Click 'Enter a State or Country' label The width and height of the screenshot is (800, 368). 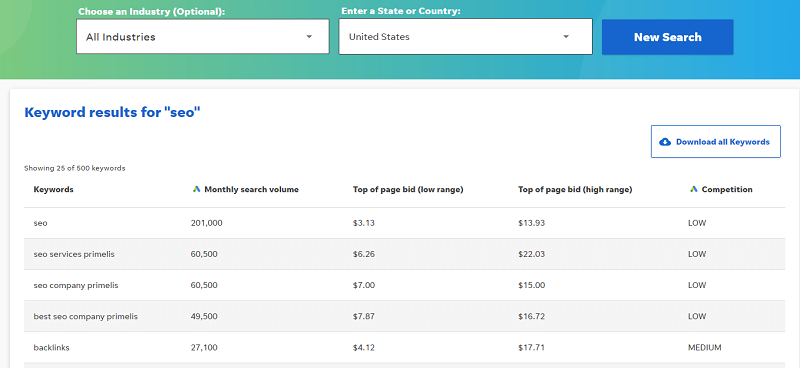(x=401, y=11)
